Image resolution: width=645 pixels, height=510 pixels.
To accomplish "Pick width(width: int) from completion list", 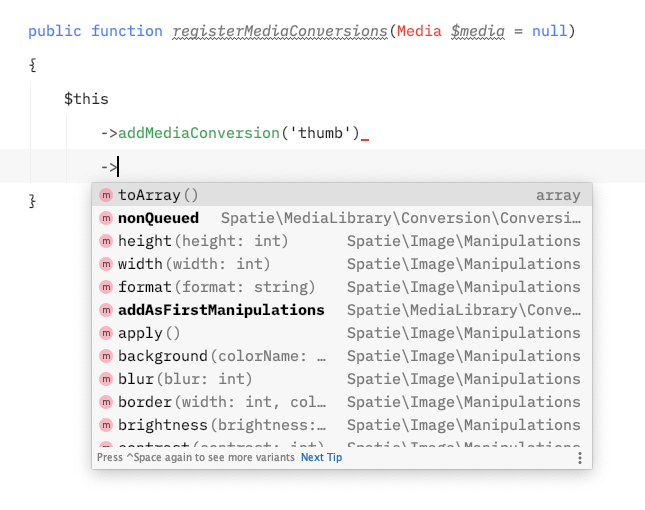I will (342, 264).
